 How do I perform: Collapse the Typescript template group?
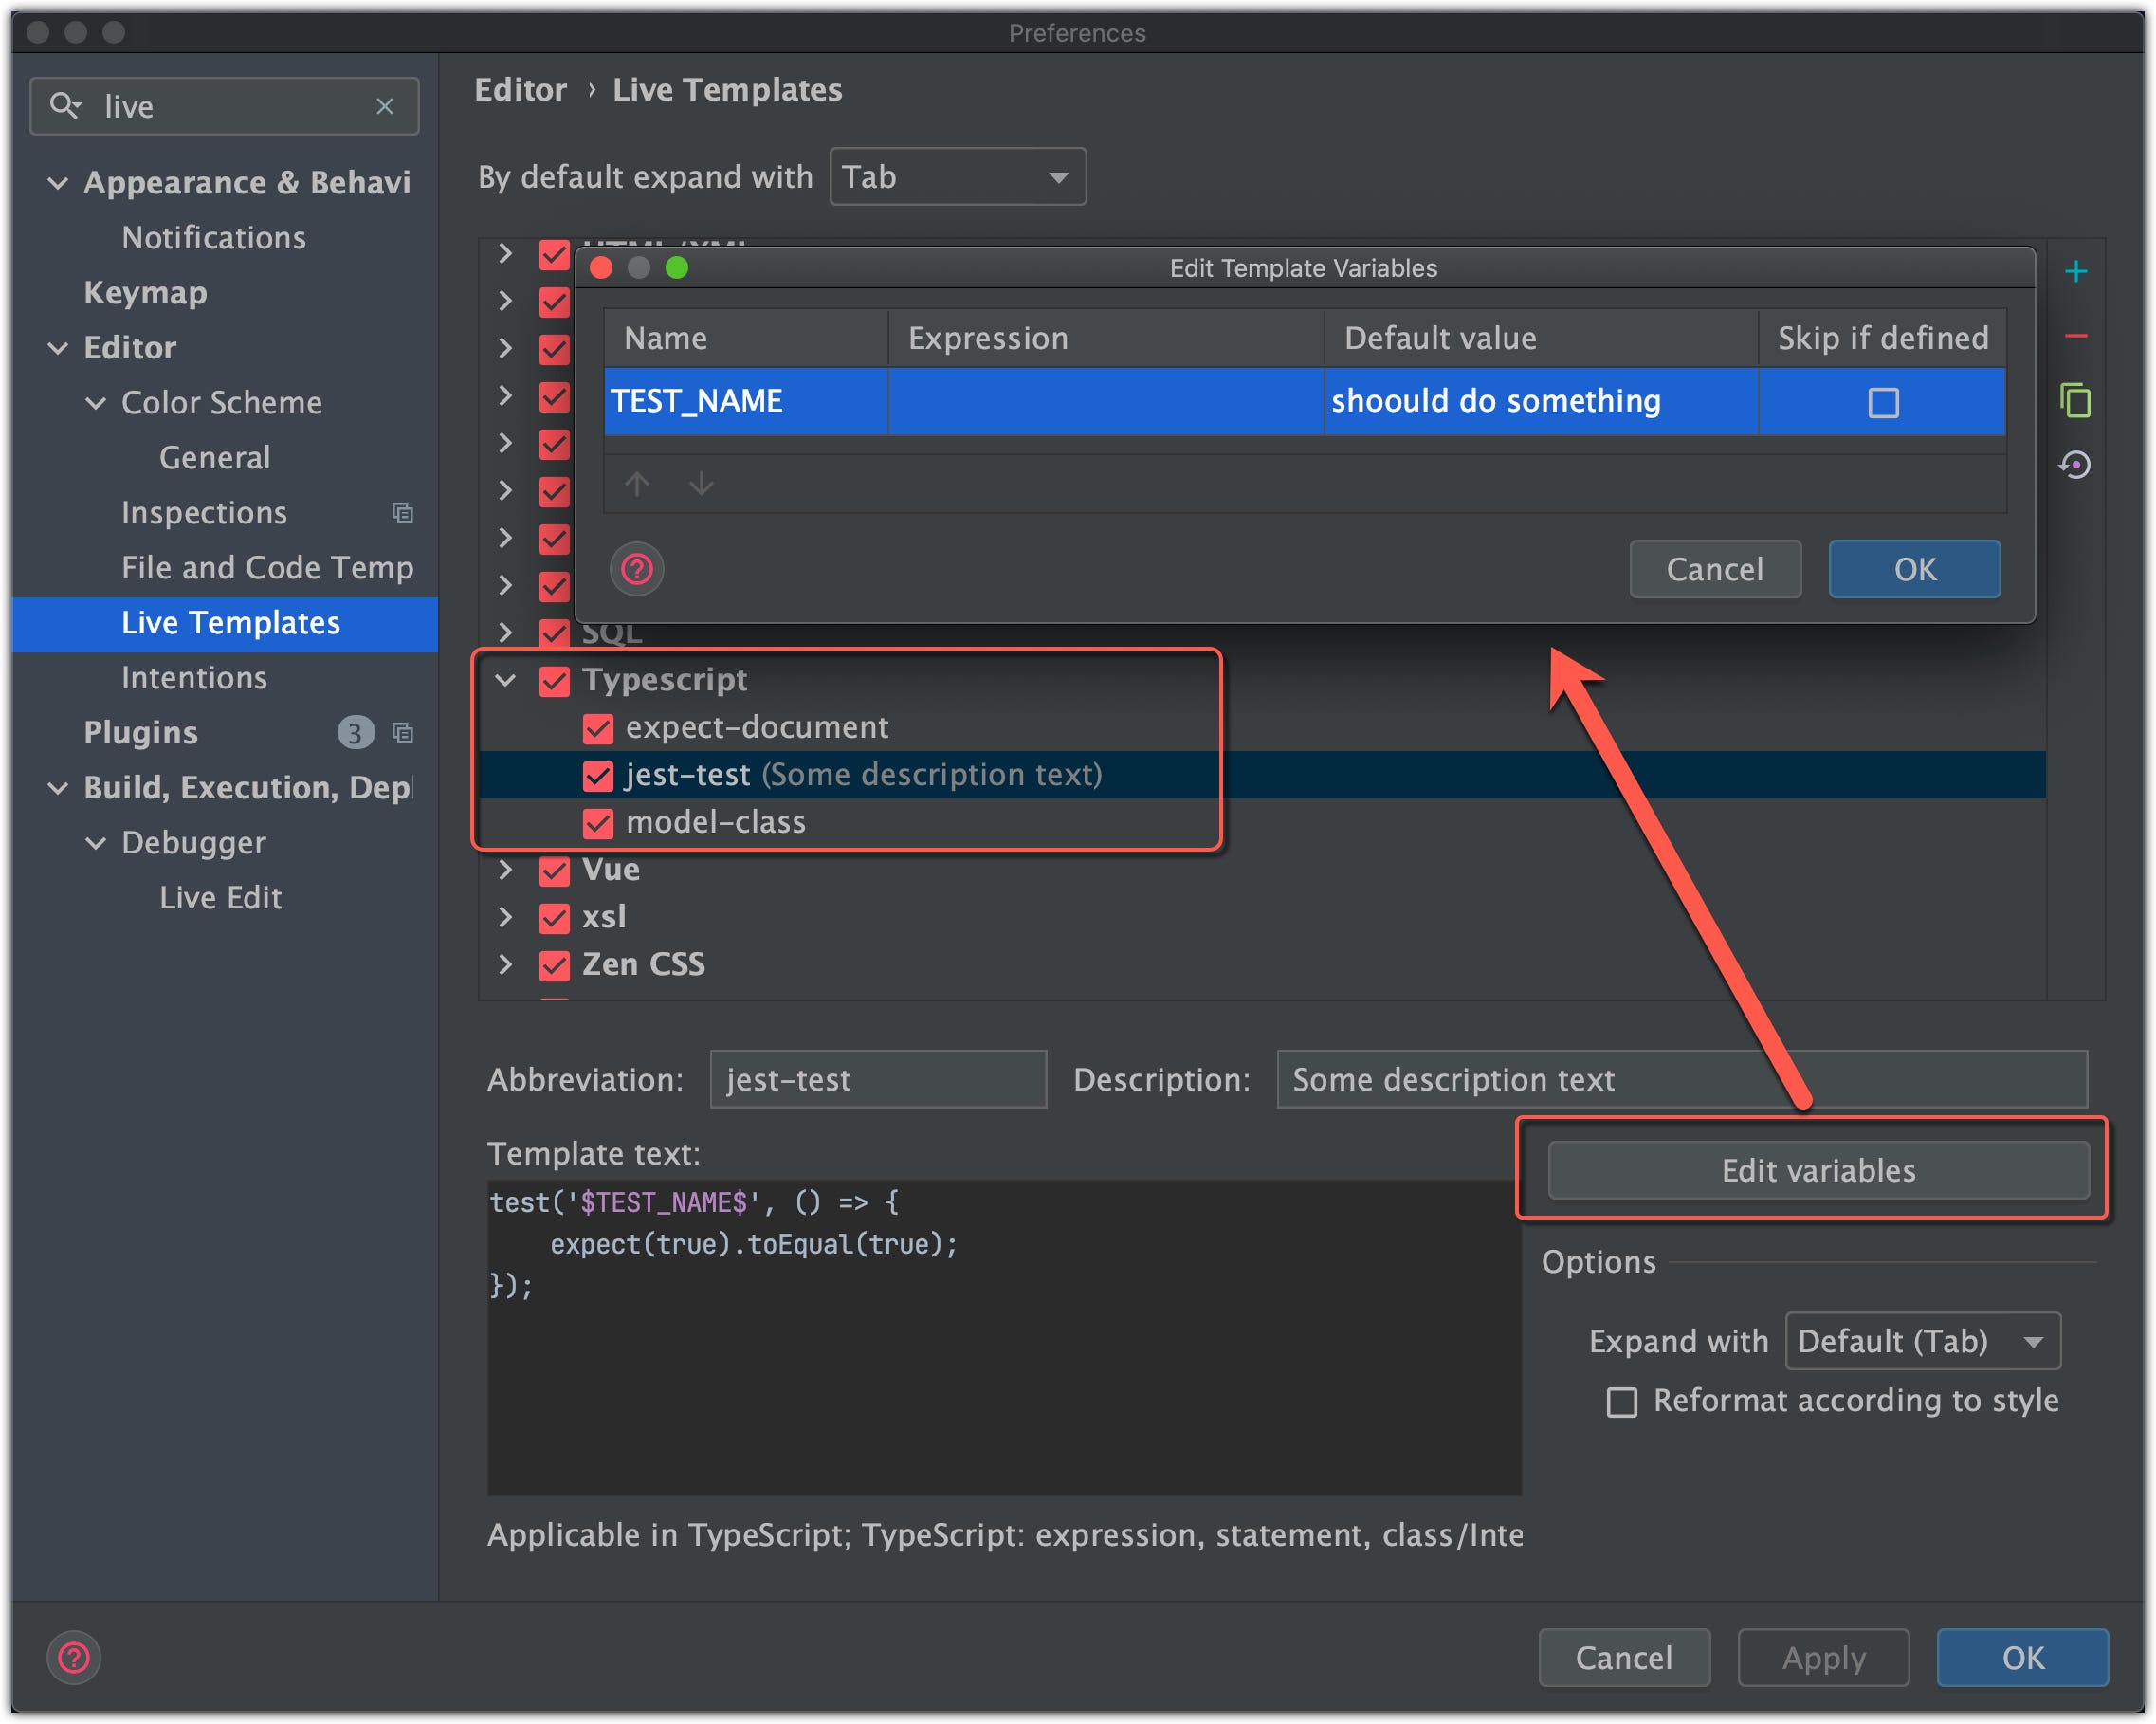[506, 680]
